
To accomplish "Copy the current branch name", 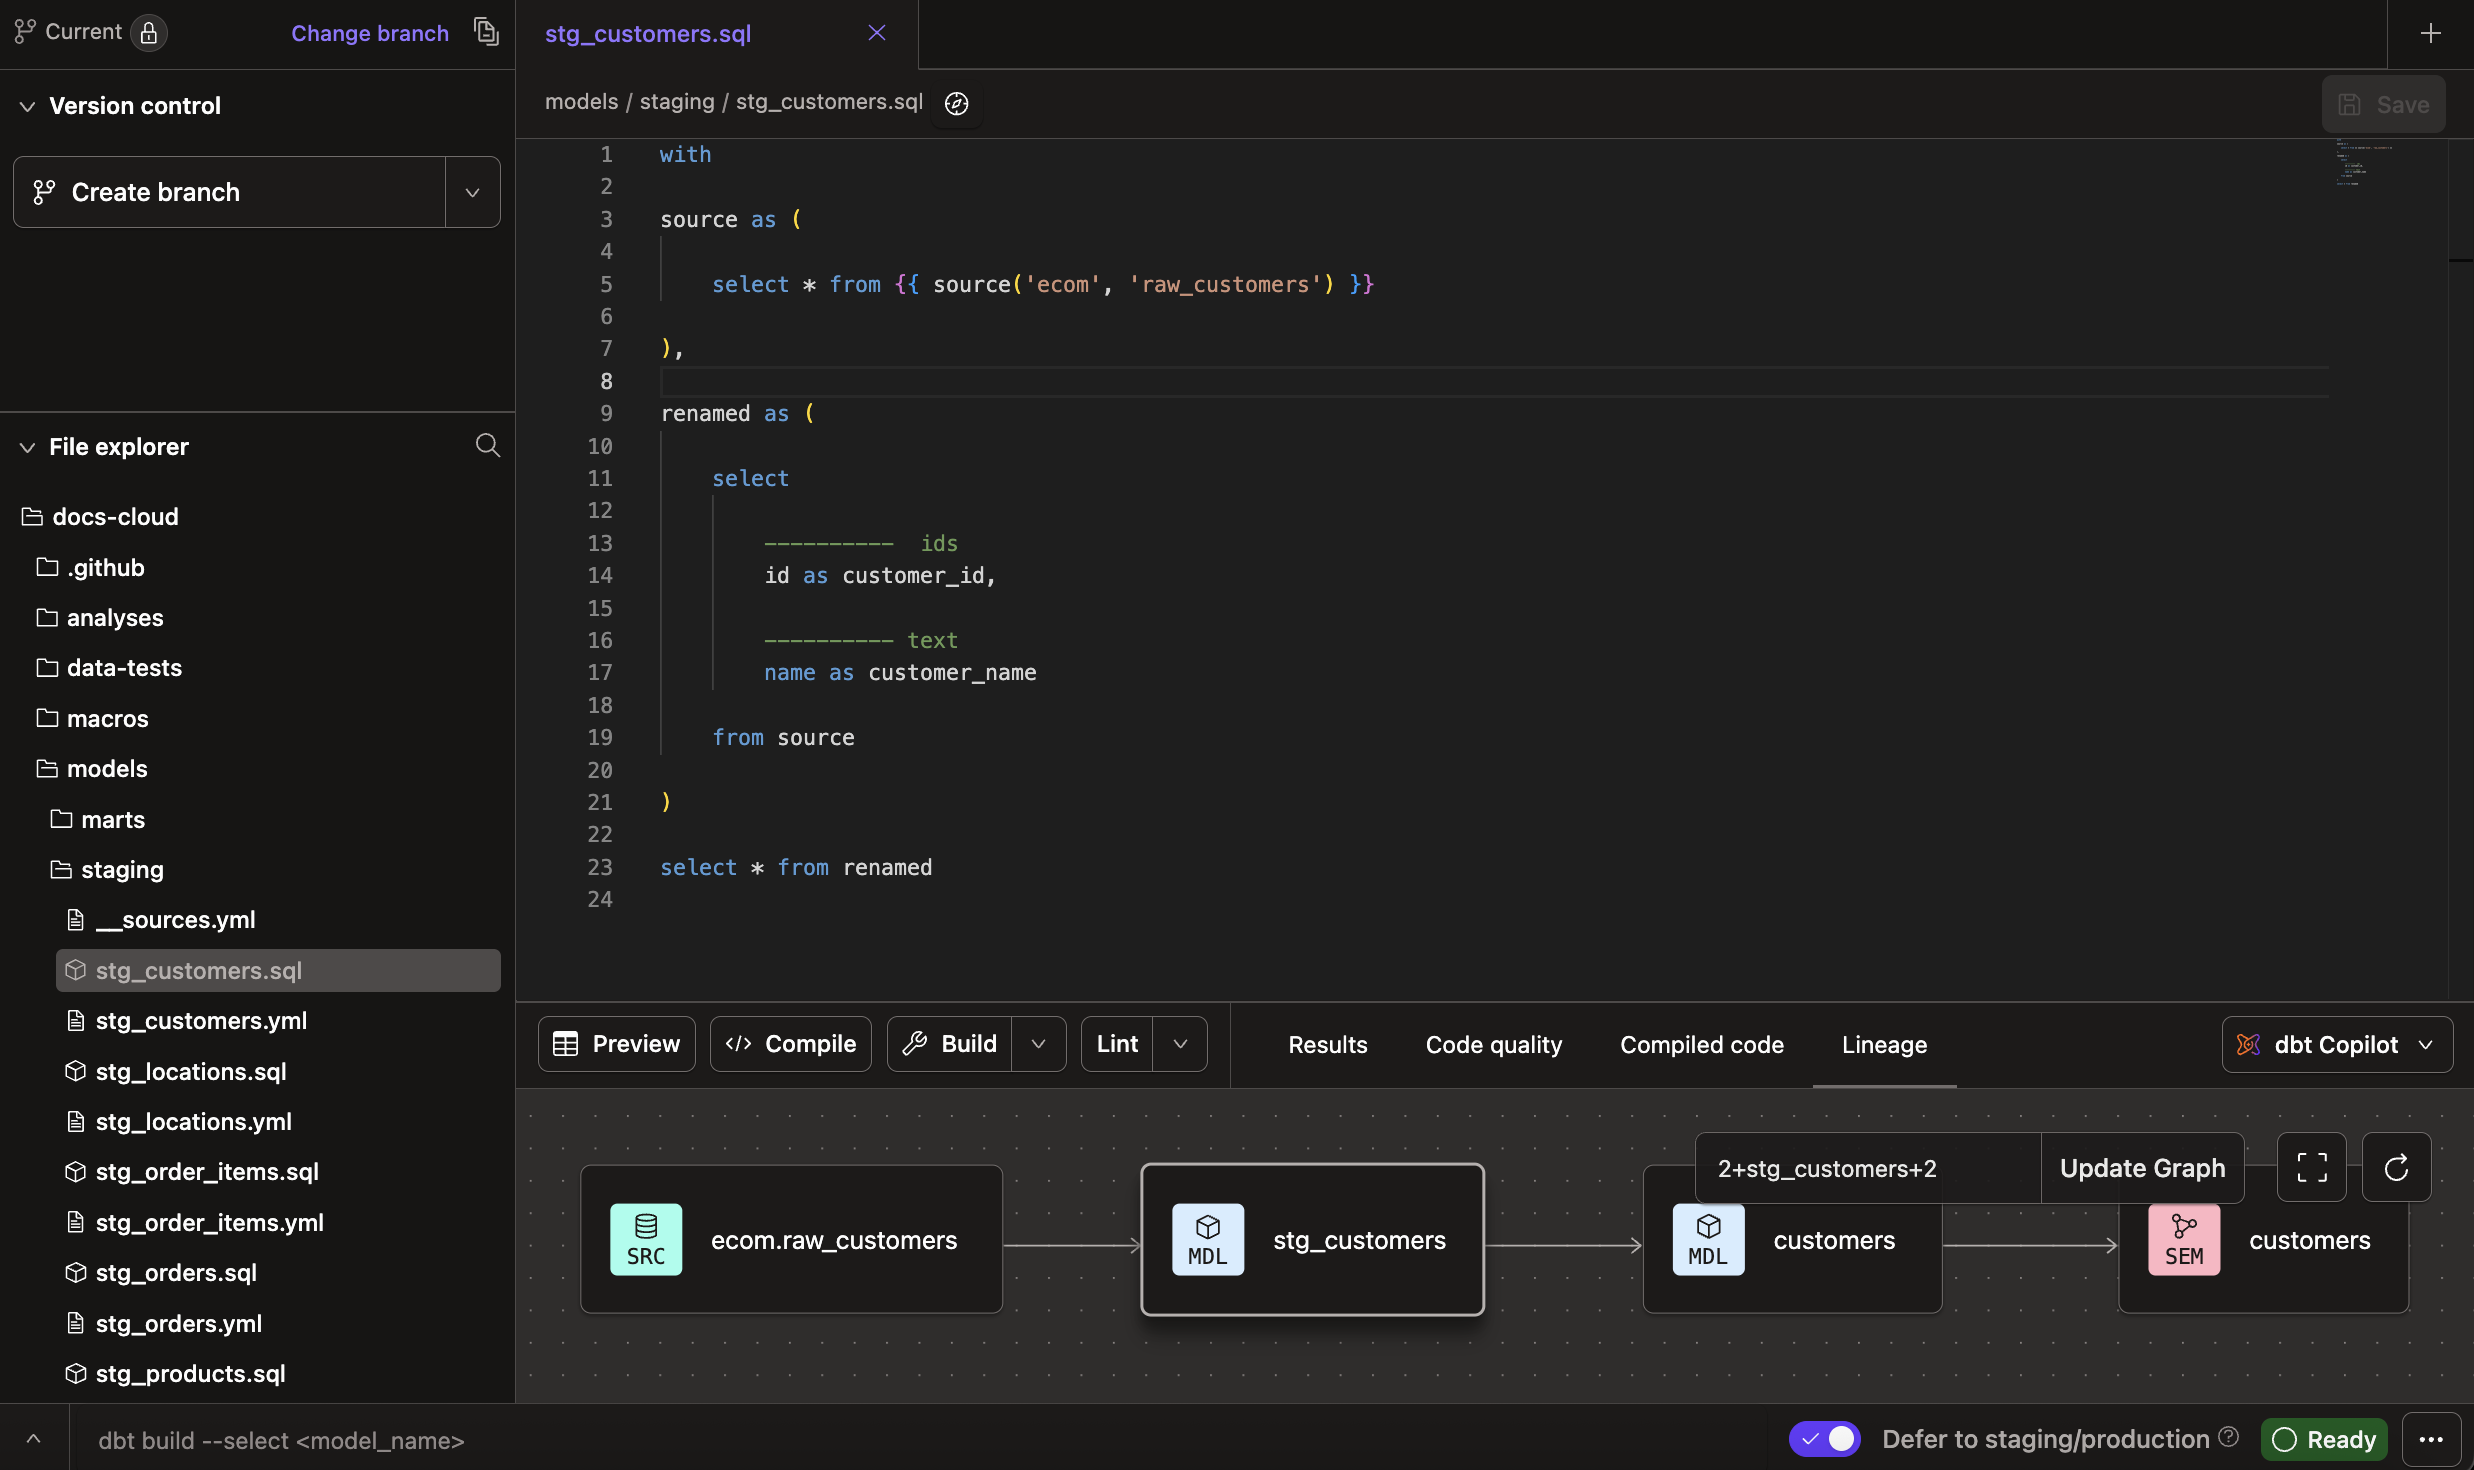I will coord(486,32).
